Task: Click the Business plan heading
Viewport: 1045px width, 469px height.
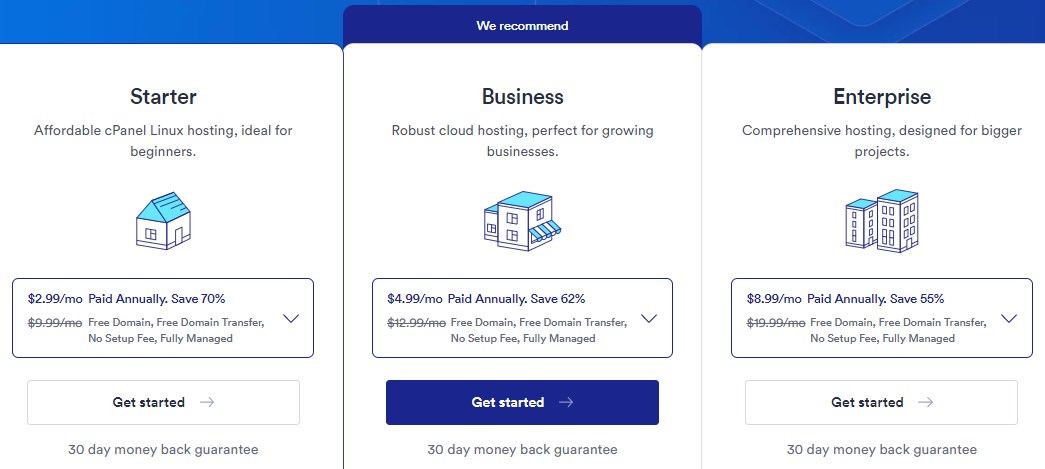Action: [522, 97]
